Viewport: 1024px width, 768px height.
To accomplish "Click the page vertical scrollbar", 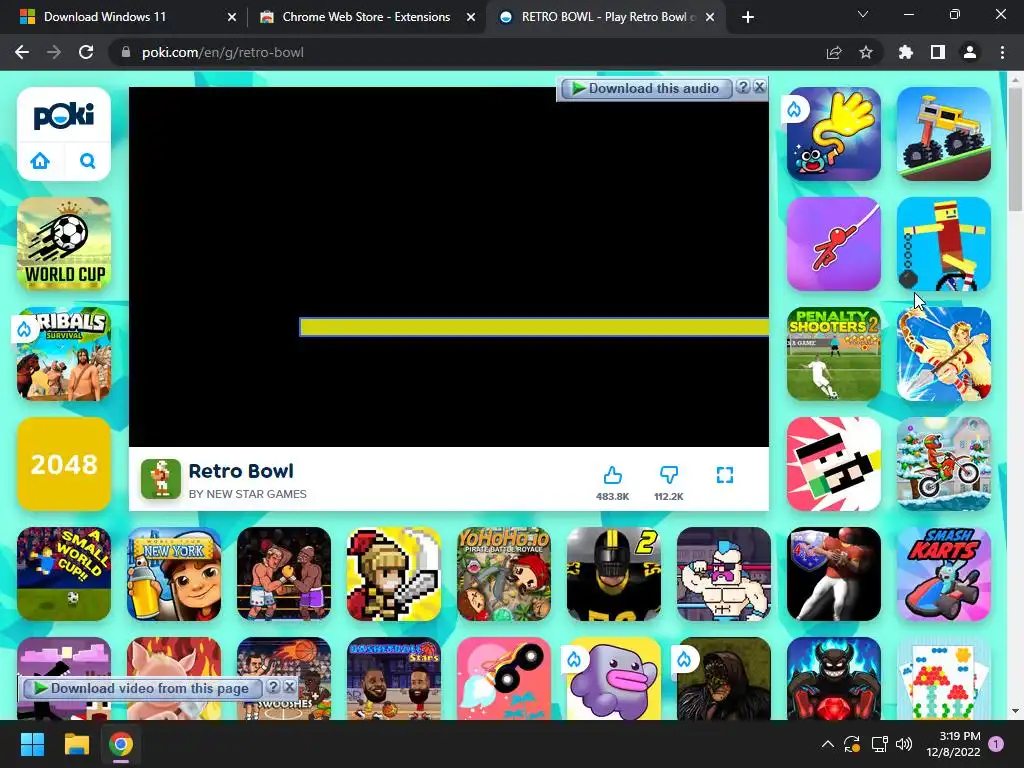I will tap(1015, 150).
